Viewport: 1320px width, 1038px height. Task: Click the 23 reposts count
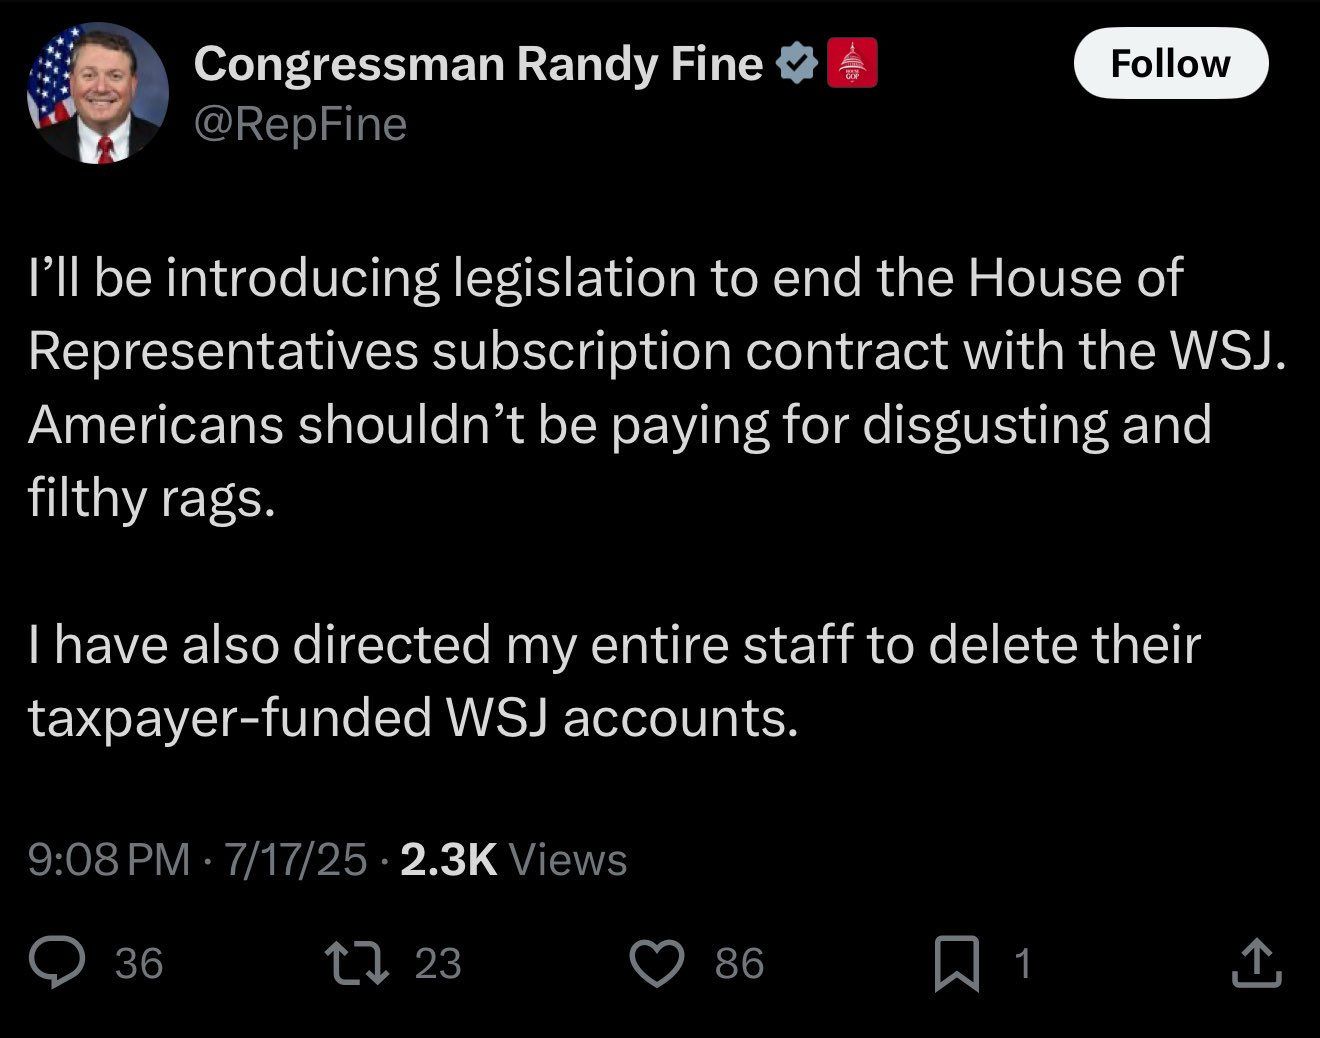pyautogui.click(x=438, y=964)
